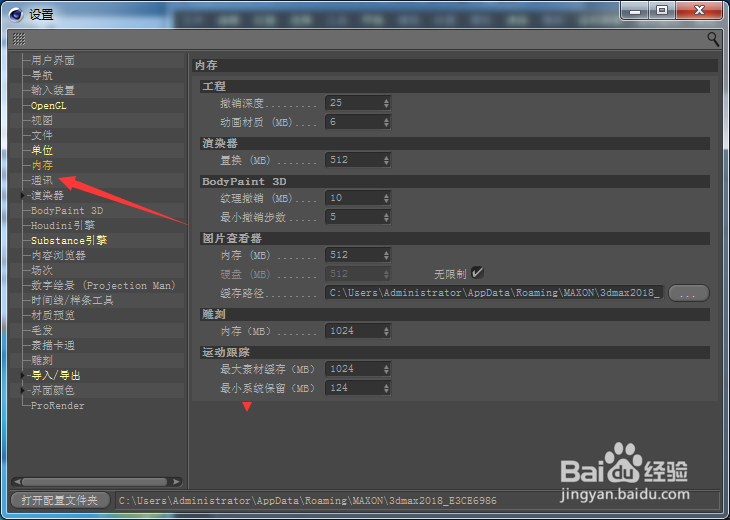
Task: Click the 最大素材缓存 value field
Action: coord(358,369)
